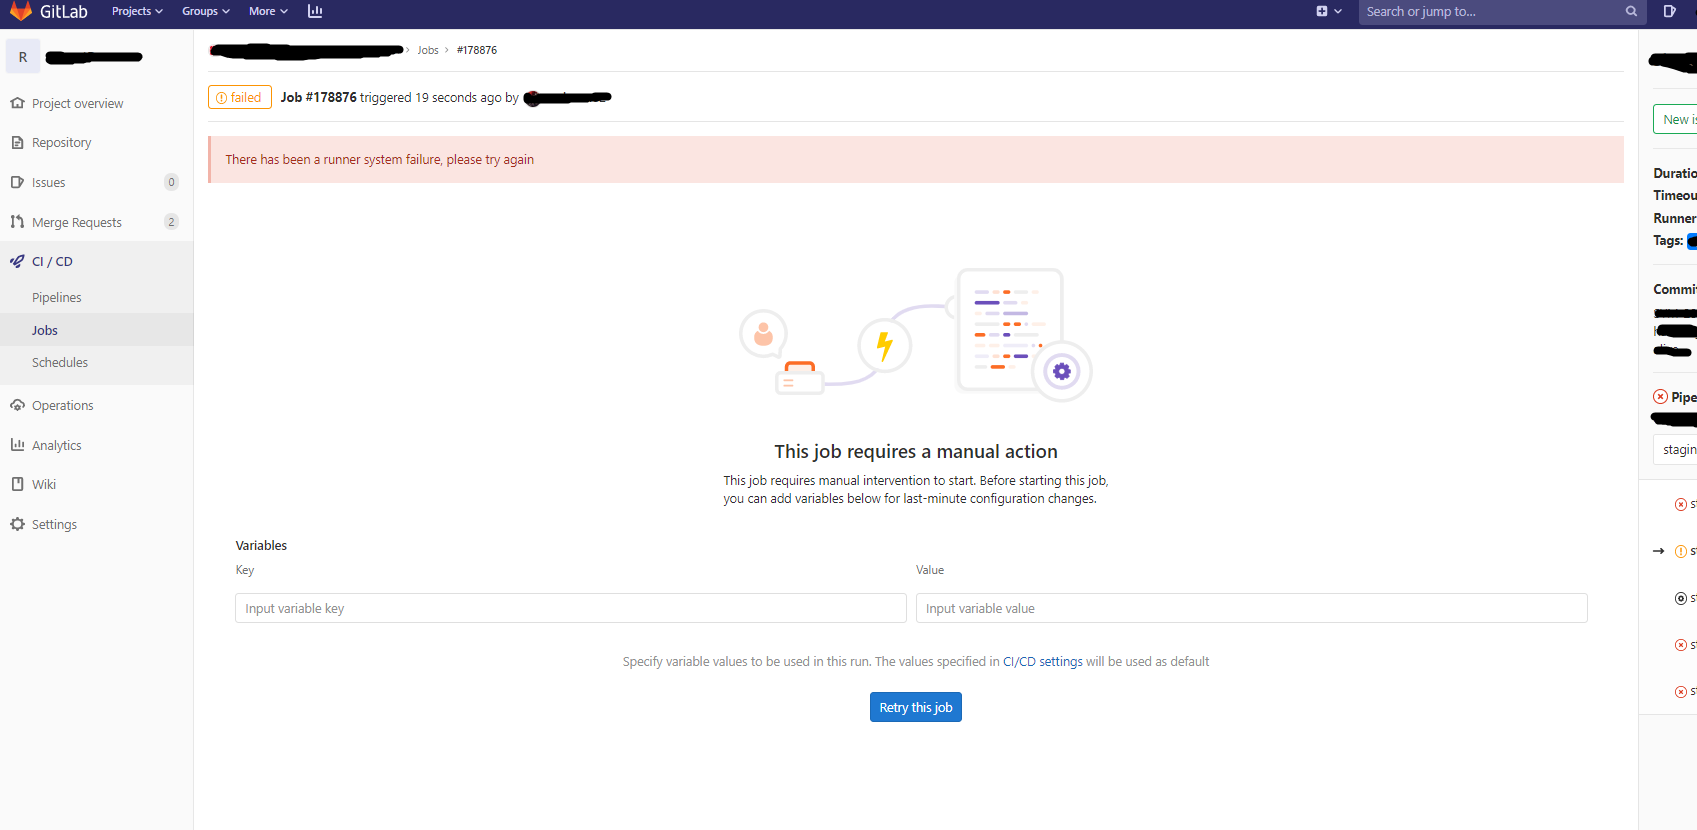Follow the CI/CD settings link
This screenshot has height=830, width=1697.
pos(1042,662)
